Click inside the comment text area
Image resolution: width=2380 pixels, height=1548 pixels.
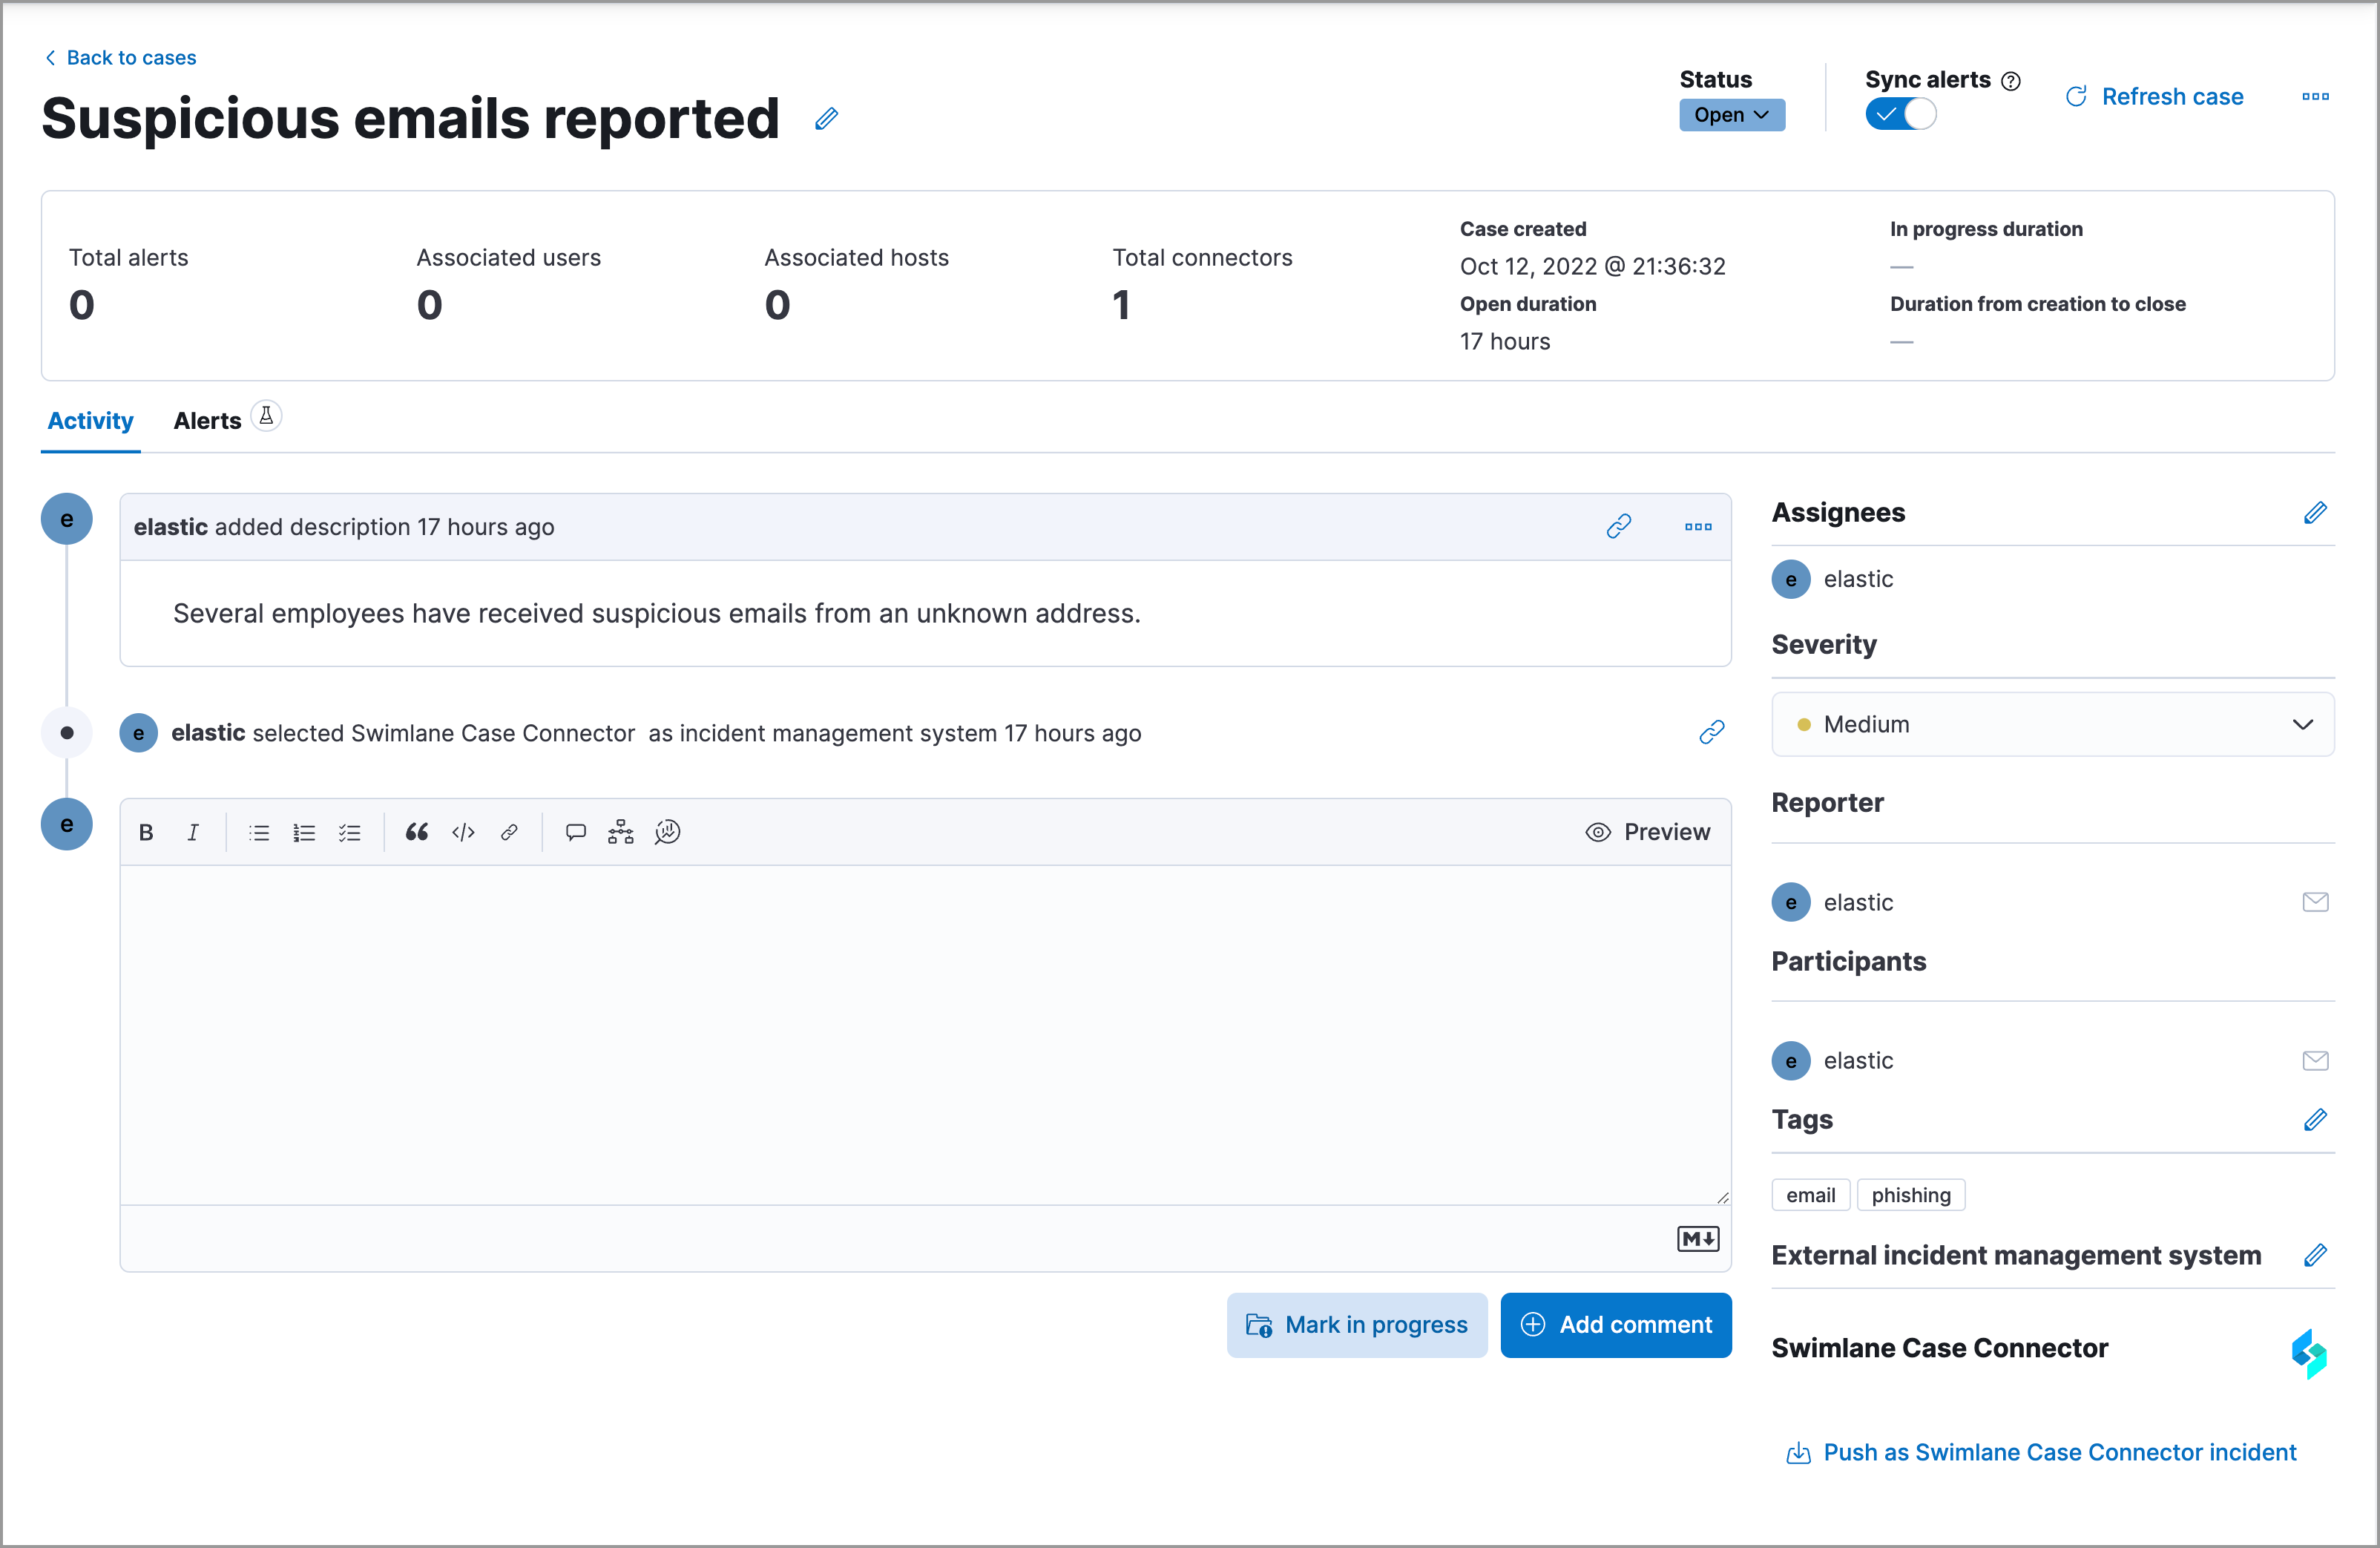[x=924, y=1034]
